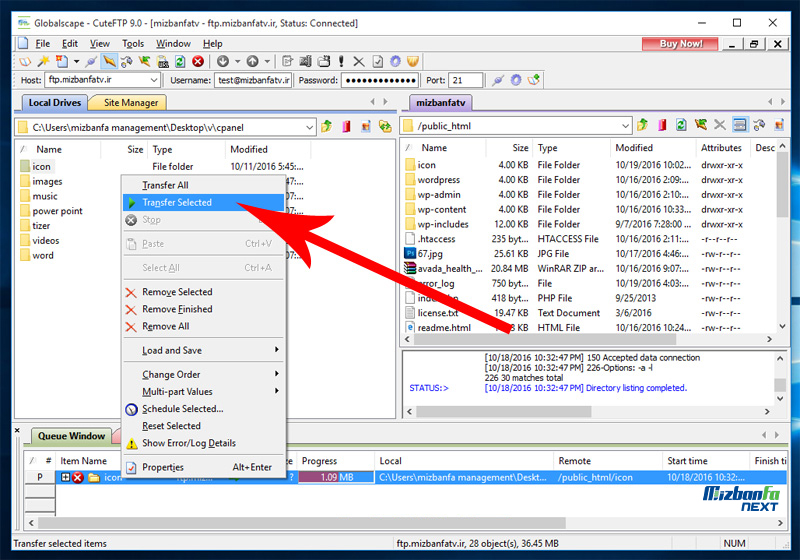This screenshot has height=560, width=800.
Task: Refresh the remote /public_html listing
Action: tap(681, 126)
